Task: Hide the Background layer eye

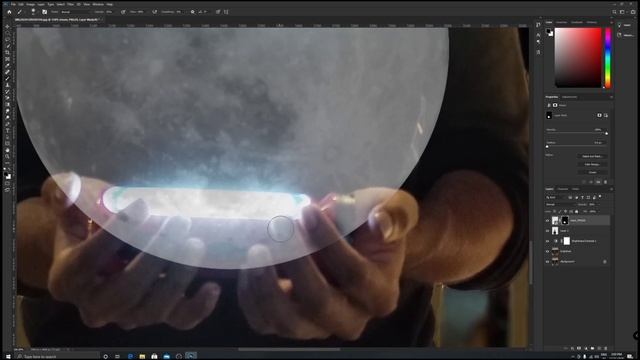Action: click(x=547, y=262)
